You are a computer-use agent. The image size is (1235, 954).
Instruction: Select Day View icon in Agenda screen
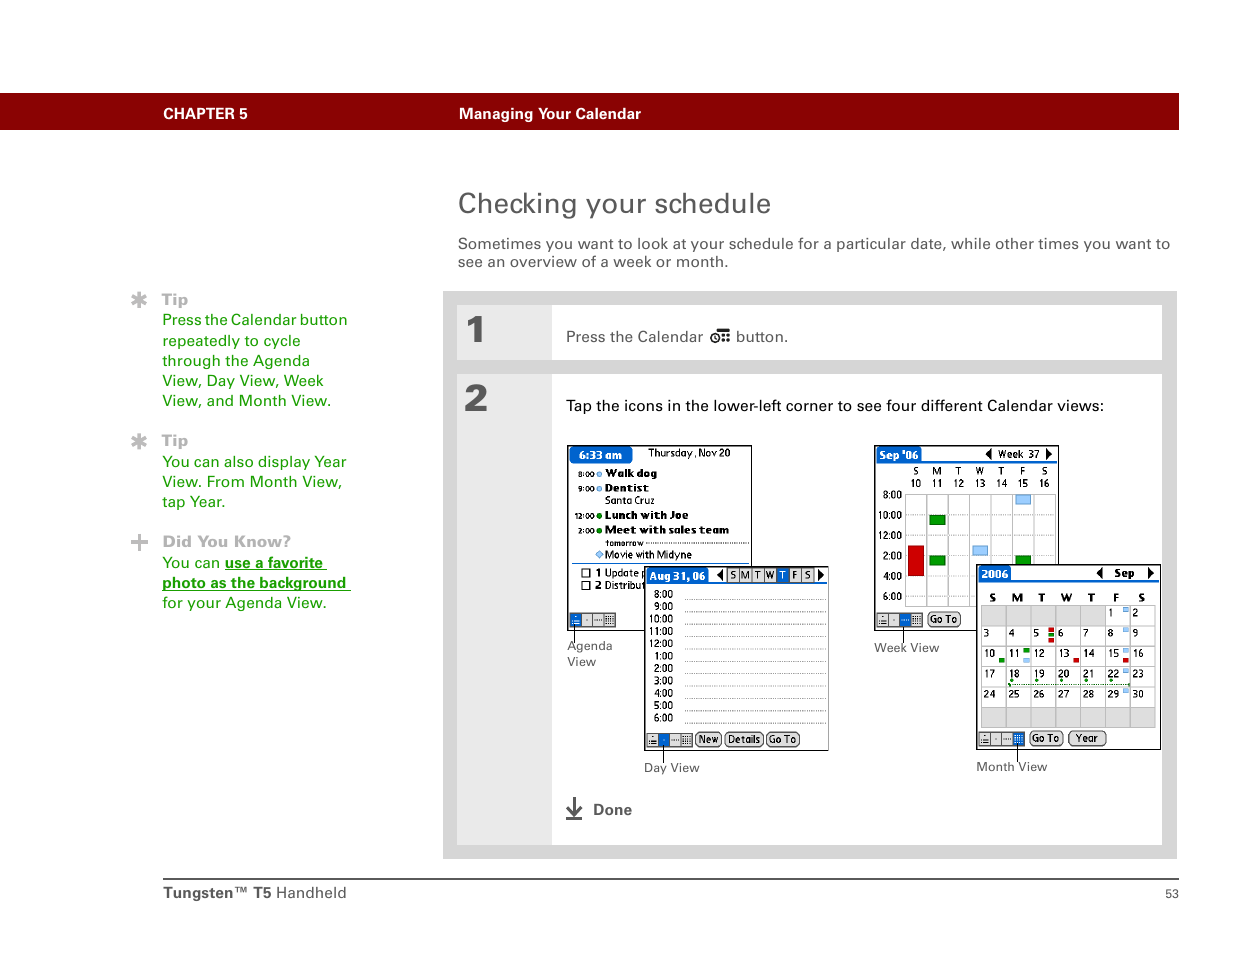587,620
